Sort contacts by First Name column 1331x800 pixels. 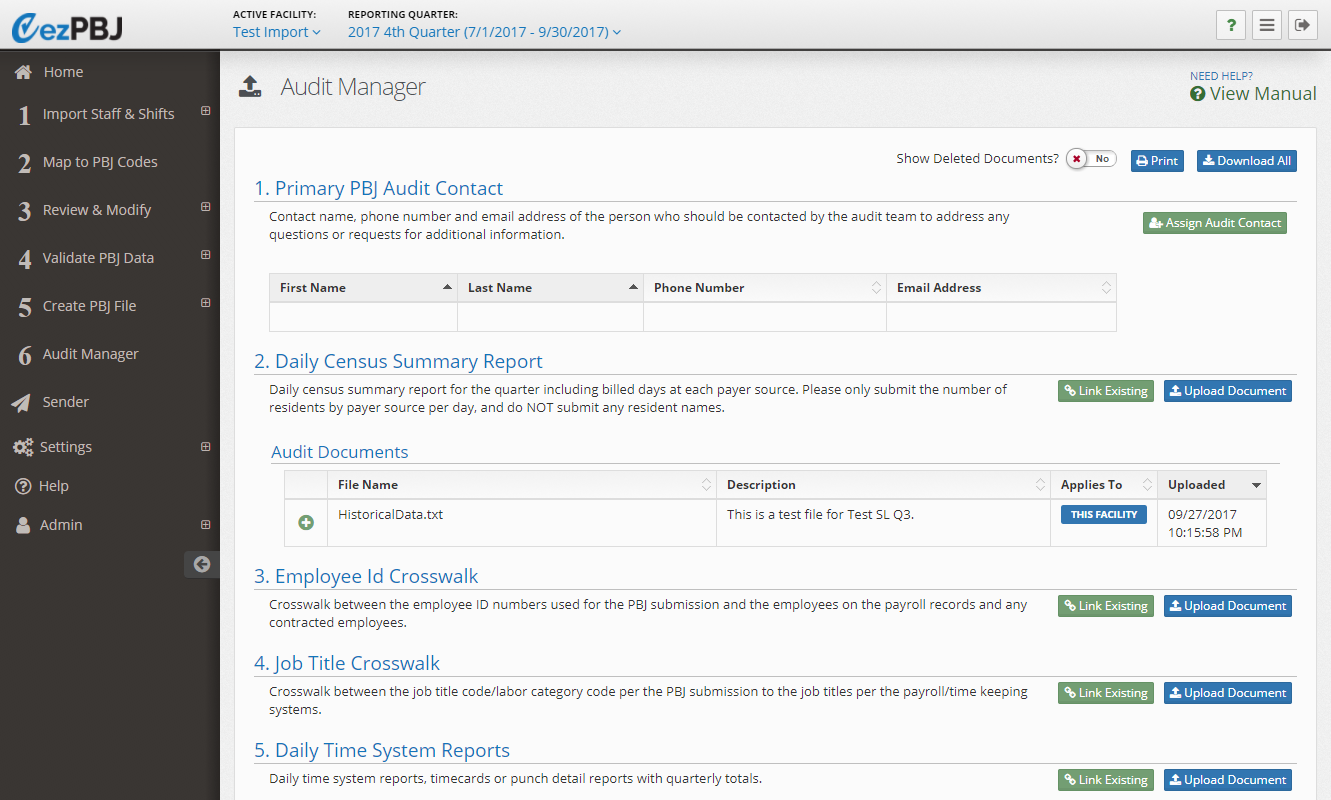363,288
